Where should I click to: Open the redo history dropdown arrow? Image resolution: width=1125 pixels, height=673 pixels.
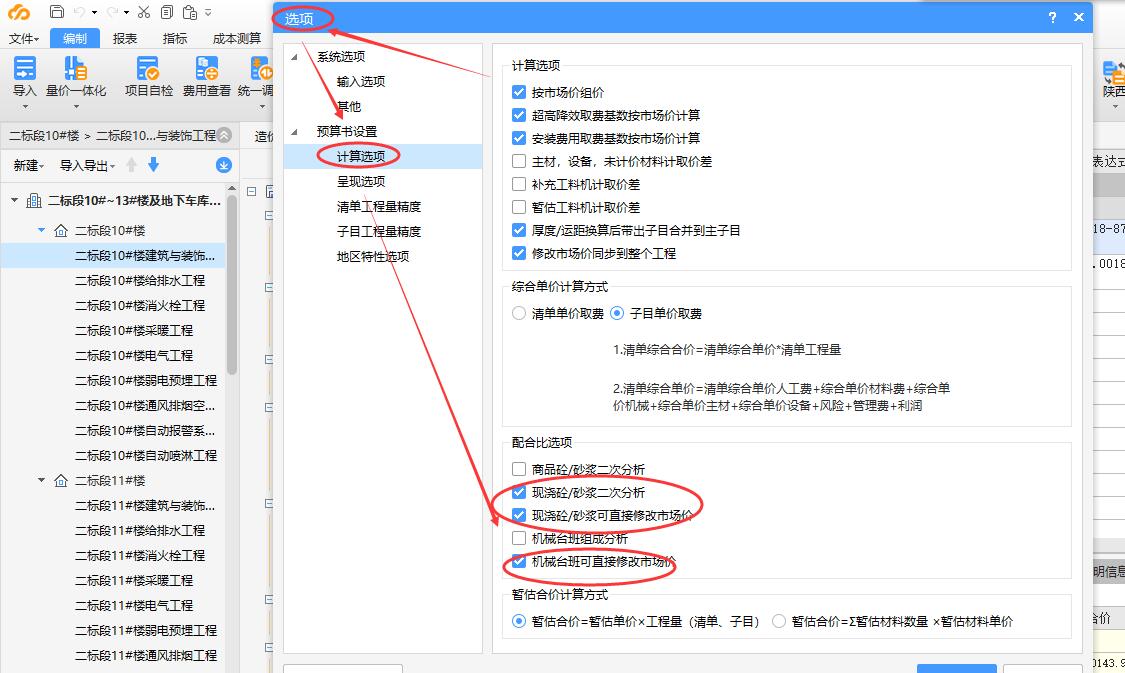click(x=126, y=12)
